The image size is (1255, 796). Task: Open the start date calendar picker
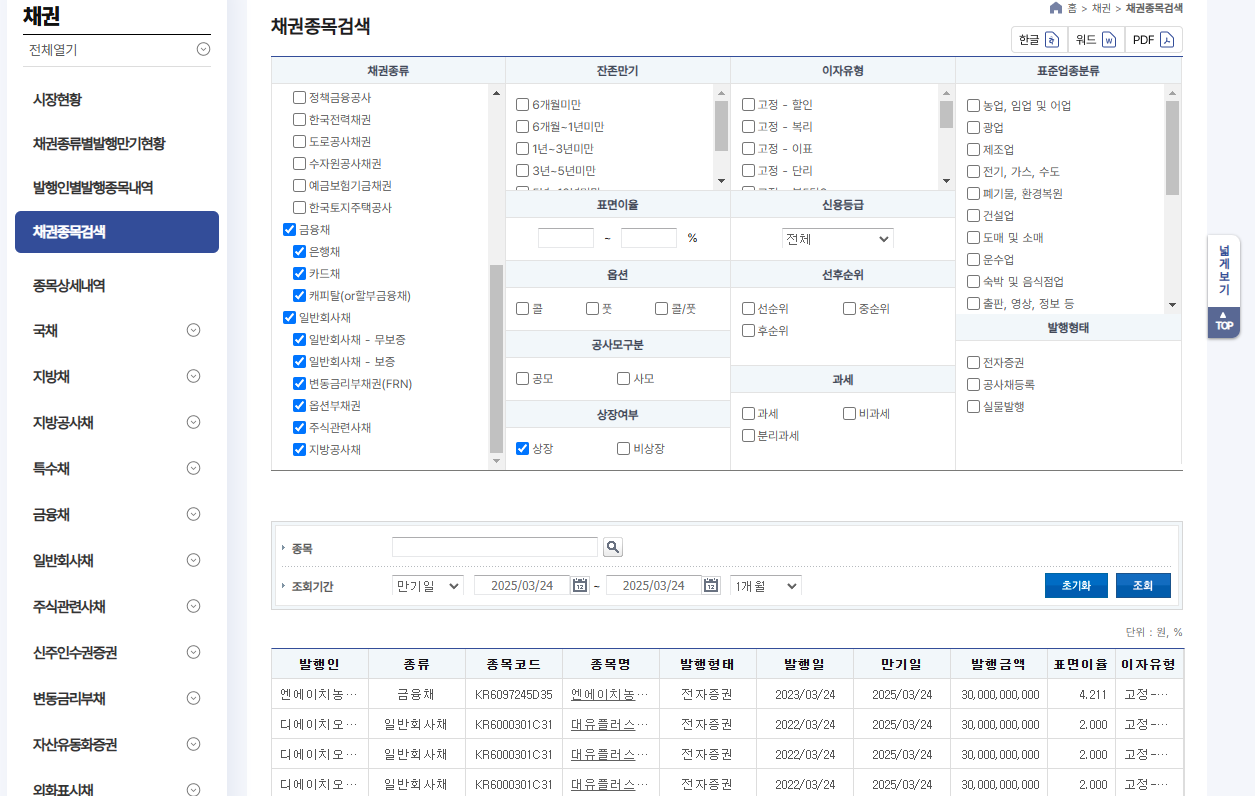580,585
